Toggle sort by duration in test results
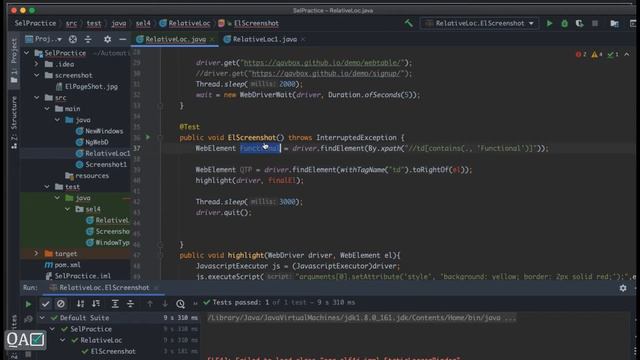640x360 pixels. coord(96,304)
